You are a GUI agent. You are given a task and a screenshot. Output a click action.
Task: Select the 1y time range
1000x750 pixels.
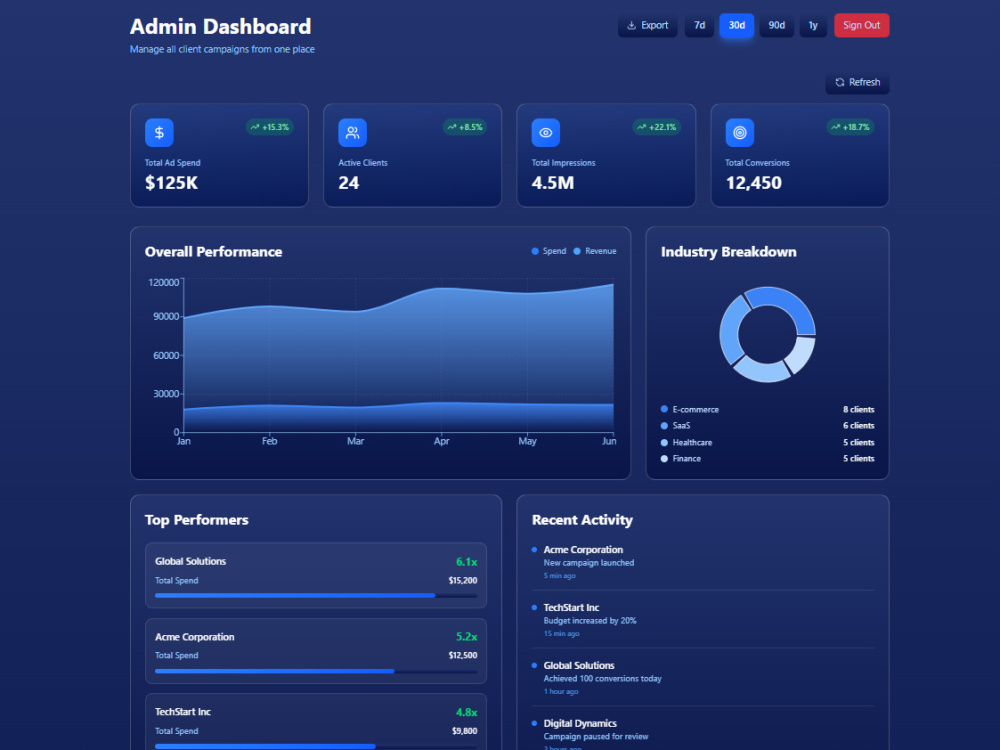tap(812, 26)
